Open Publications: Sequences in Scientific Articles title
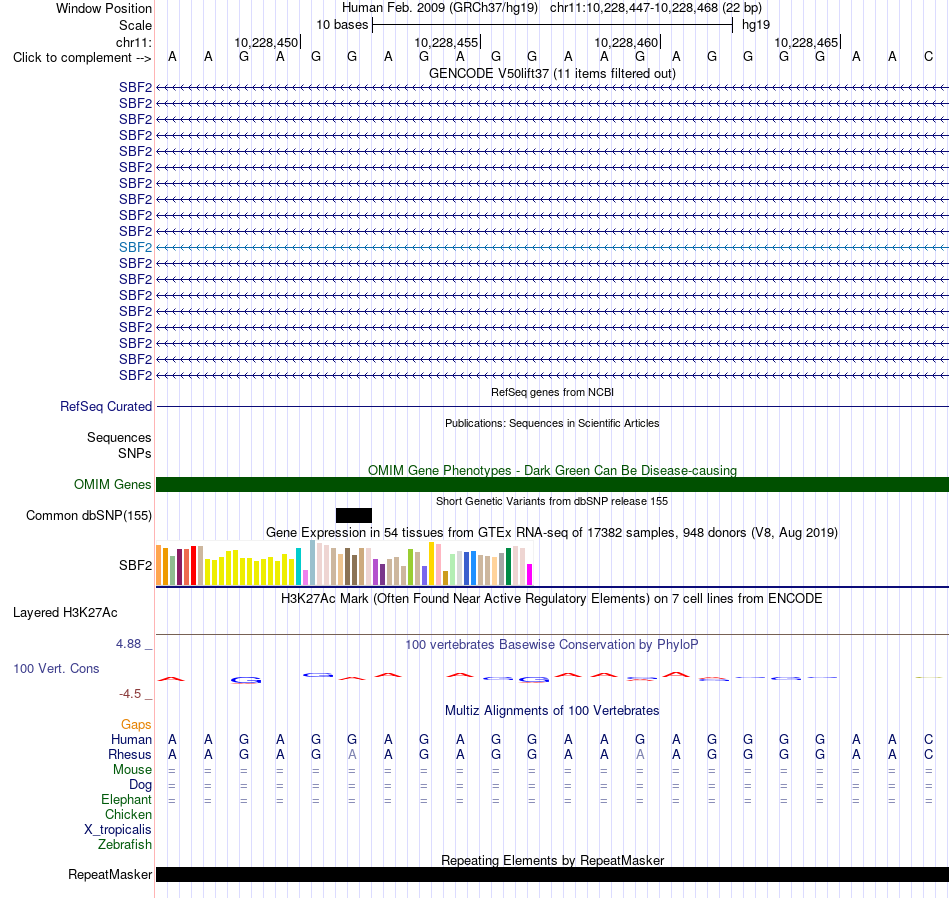The width and height of the screenshot is (950, 898). click(x=552, y=423)
